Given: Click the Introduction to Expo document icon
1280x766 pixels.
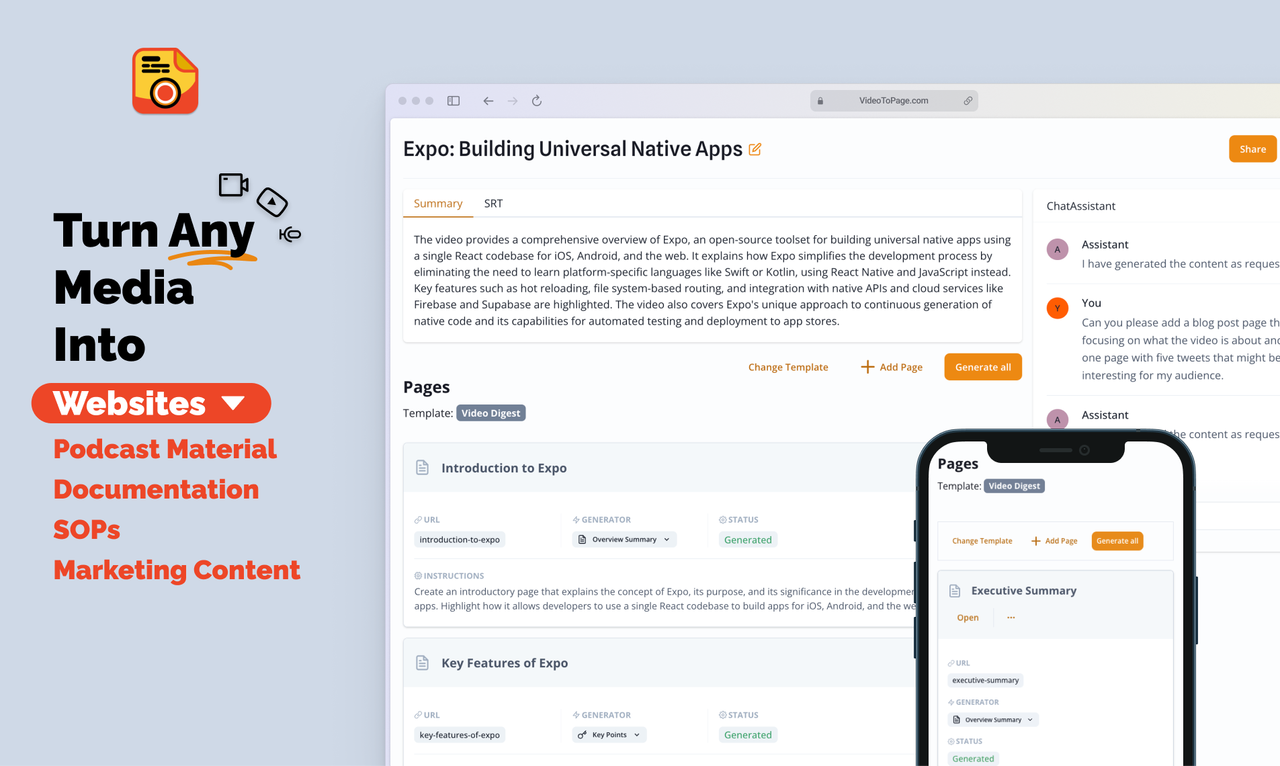Looking at the screenshot, I should click(422, 468).
